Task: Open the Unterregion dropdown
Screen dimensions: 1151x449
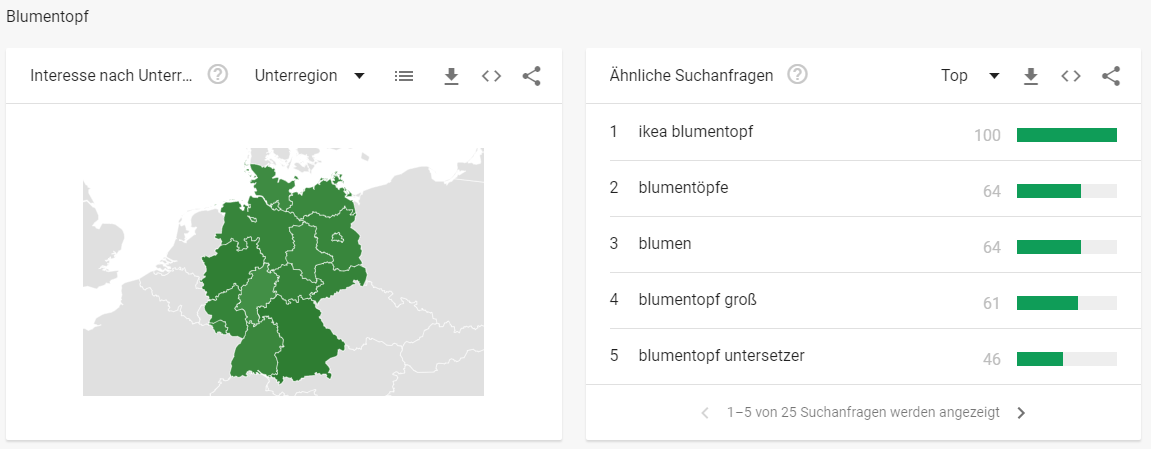Action: (x=310, y=76)
